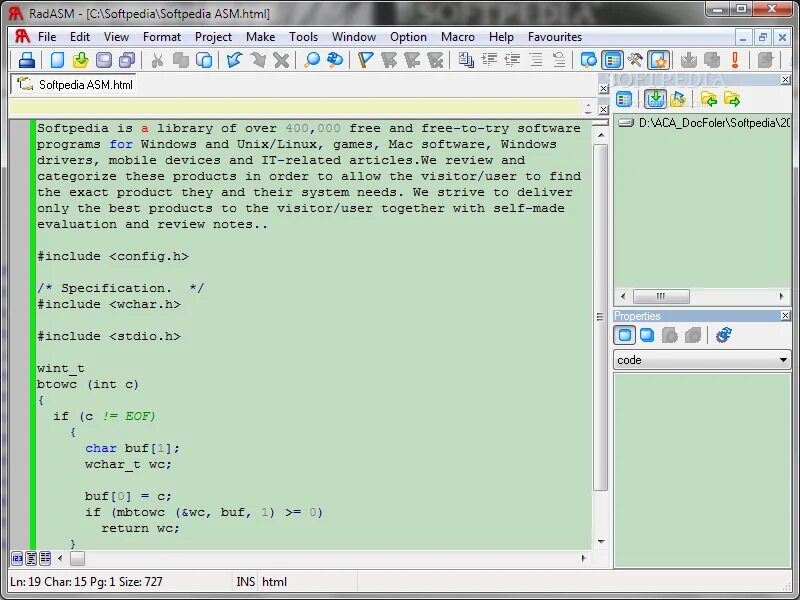Click the Delete X toolbar icon
Screen dimensions: 800x600
(281, 60)
